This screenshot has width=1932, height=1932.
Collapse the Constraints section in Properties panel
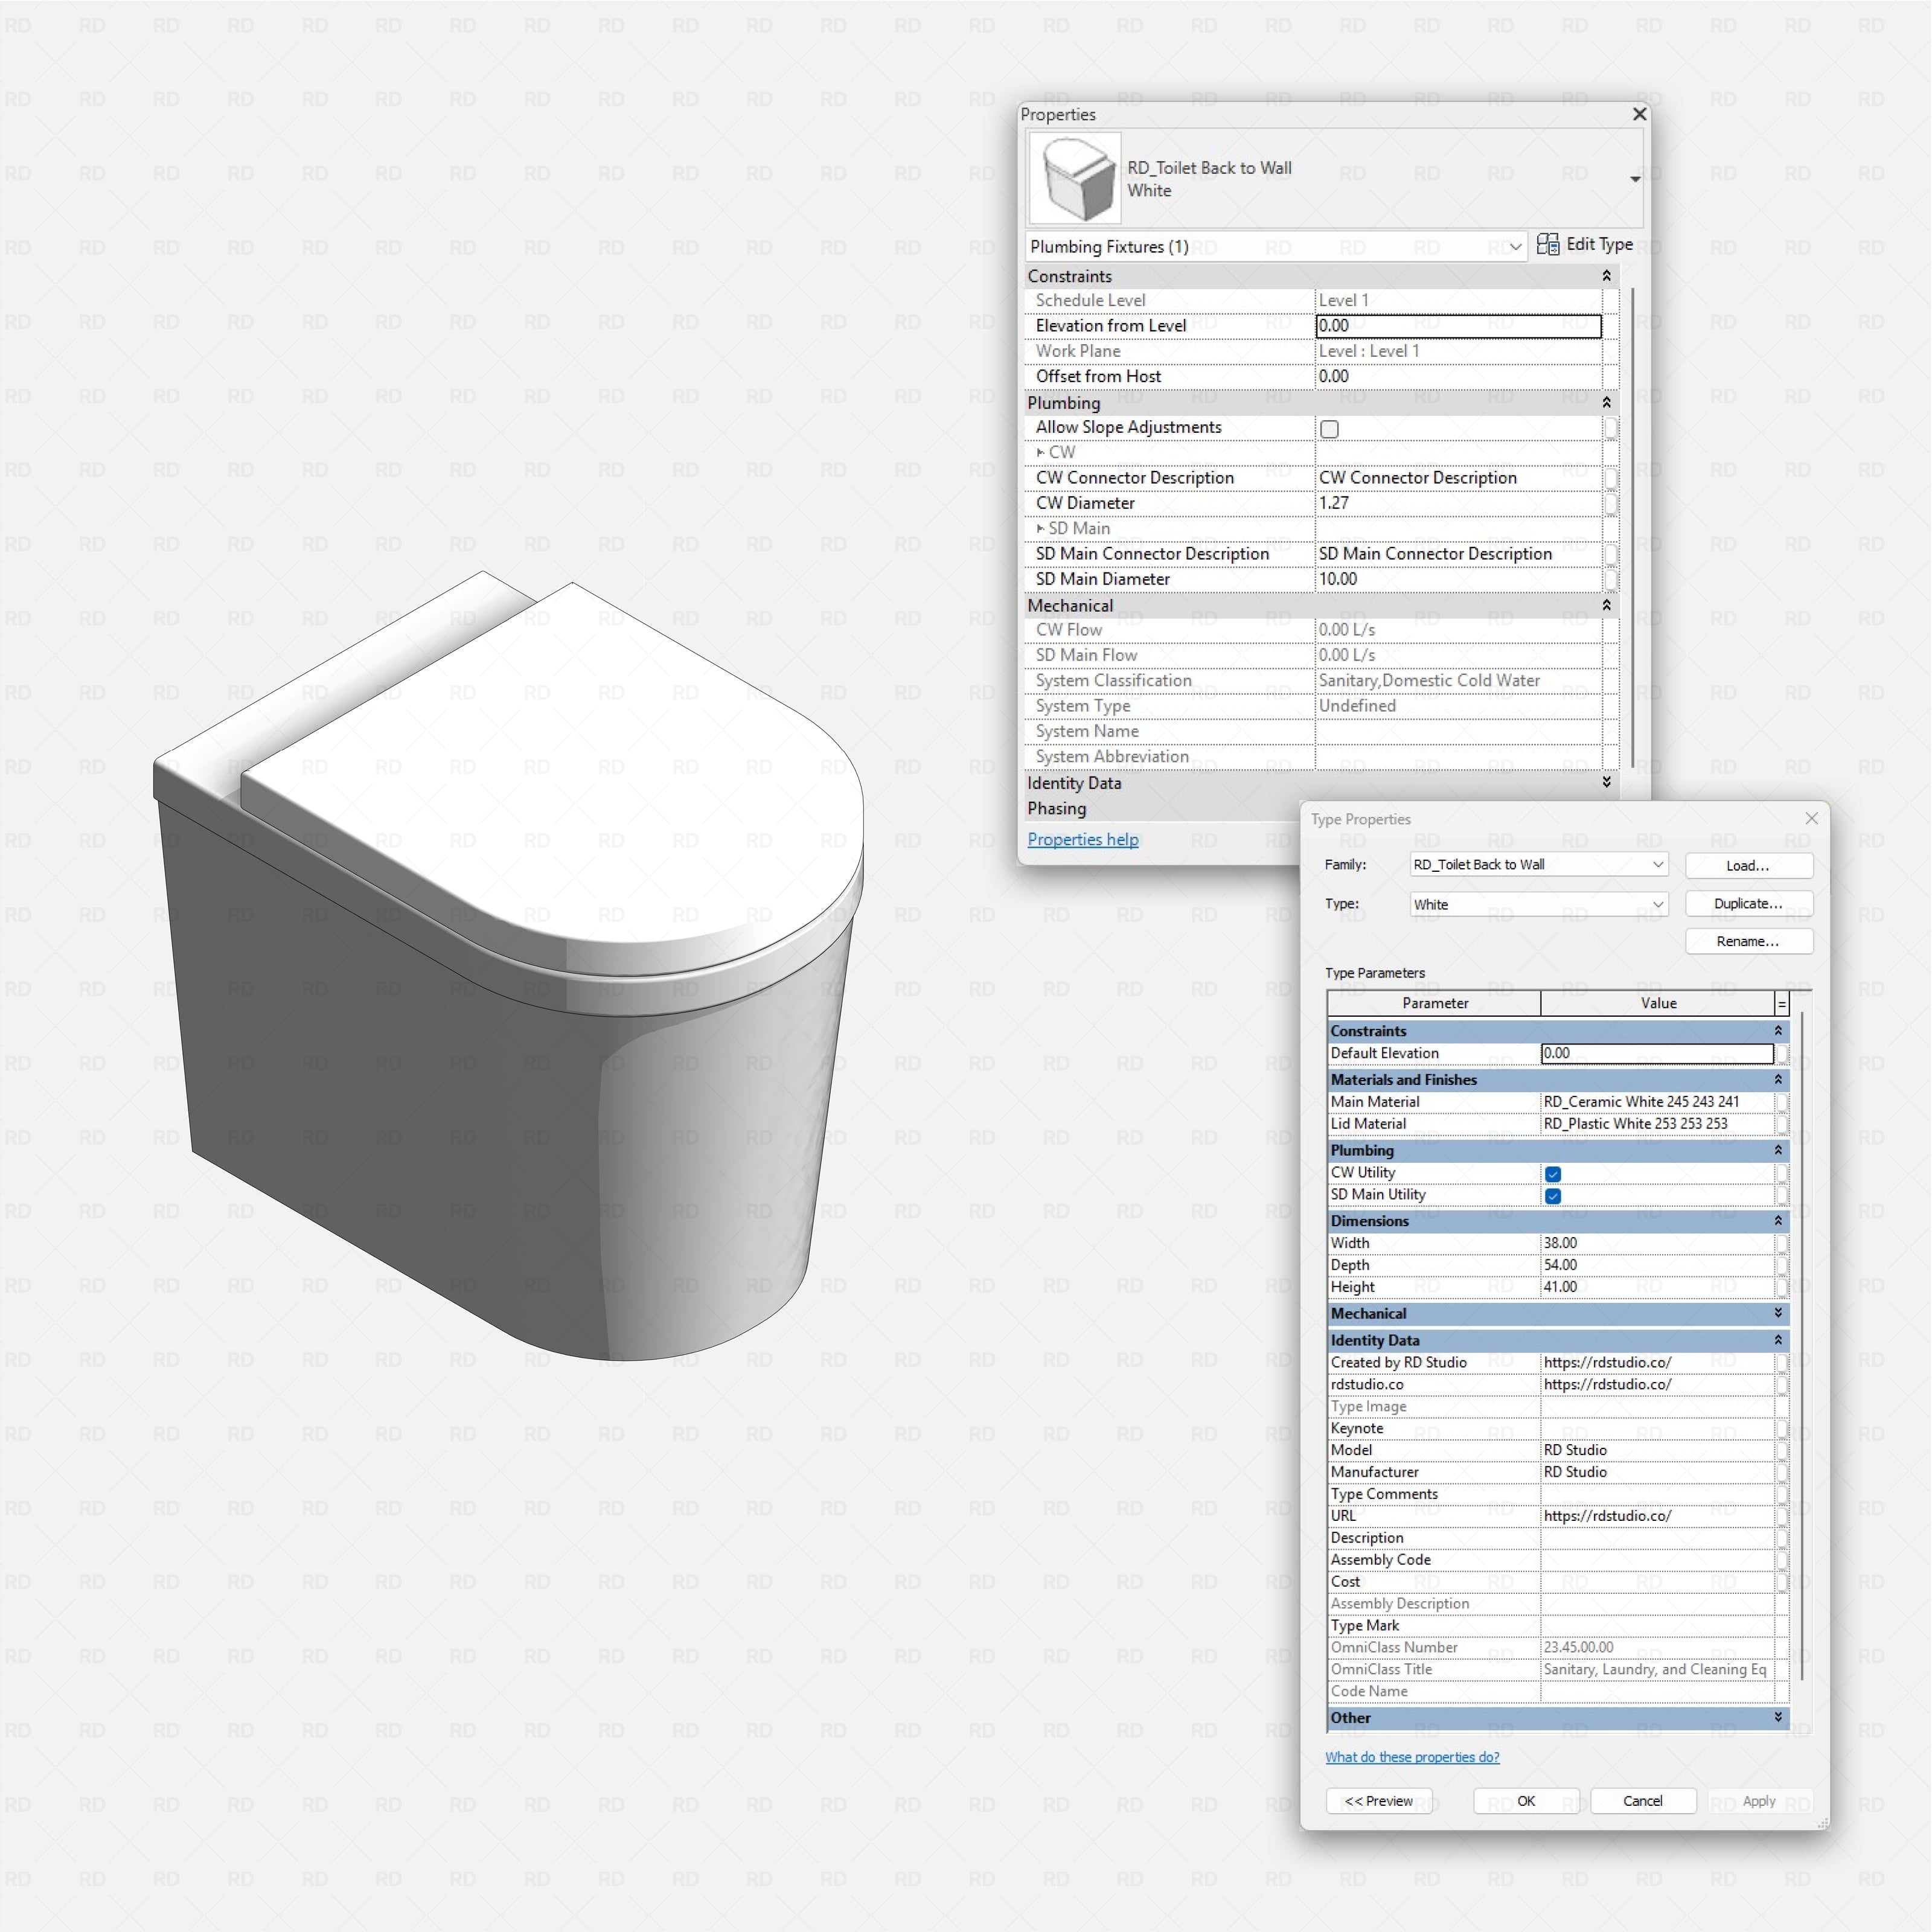point(1606,276)
